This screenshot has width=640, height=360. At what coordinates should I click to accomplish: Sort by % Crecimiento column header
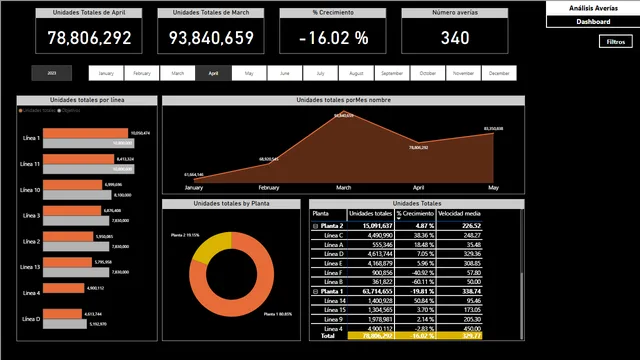coord(415,214)
